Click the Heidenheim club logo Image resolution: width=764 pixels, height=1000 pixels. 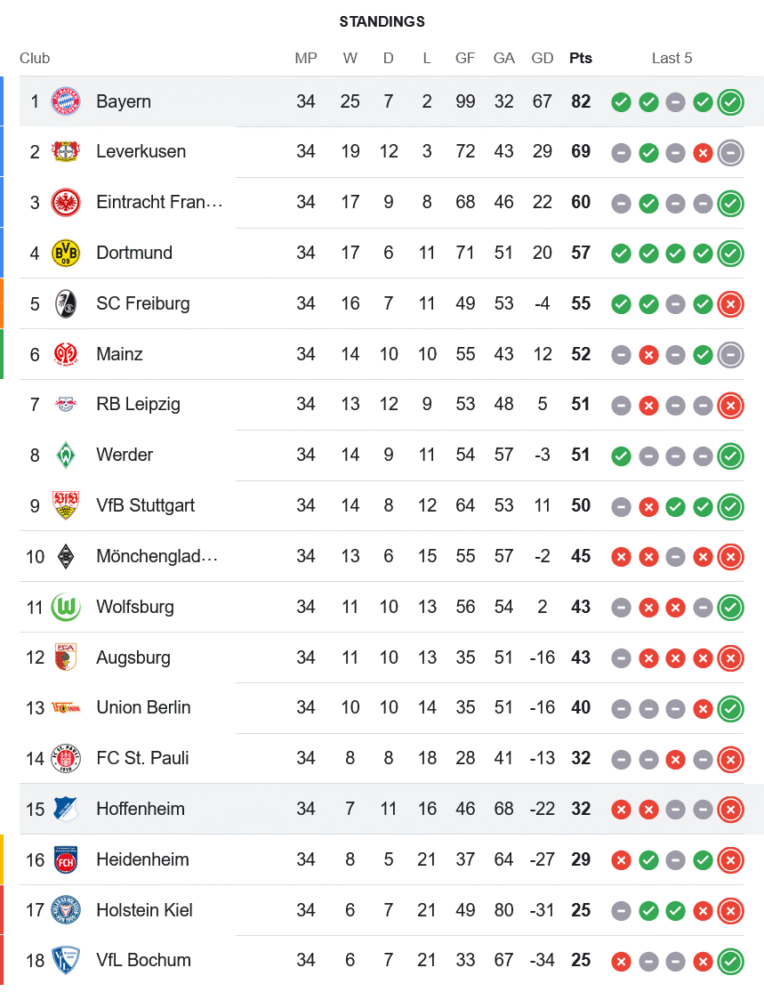pos(65,860)
